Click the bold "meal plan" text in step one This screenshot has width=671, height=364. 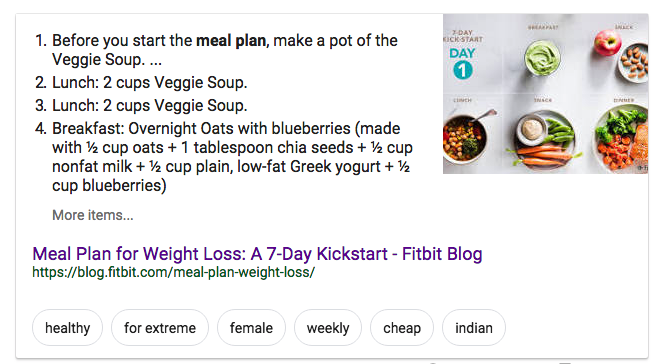tap(231, 41)
